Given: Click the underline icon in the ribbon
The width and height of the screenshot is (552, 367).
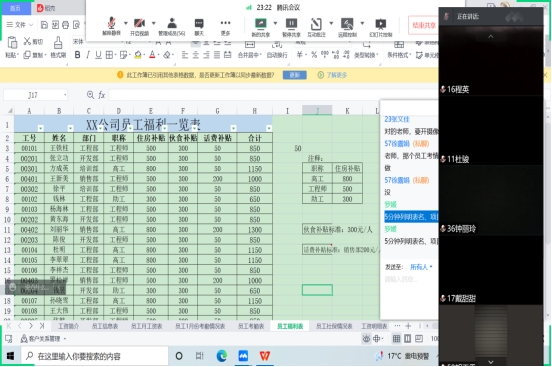Looking at the screenshot, I should [98, 55].
